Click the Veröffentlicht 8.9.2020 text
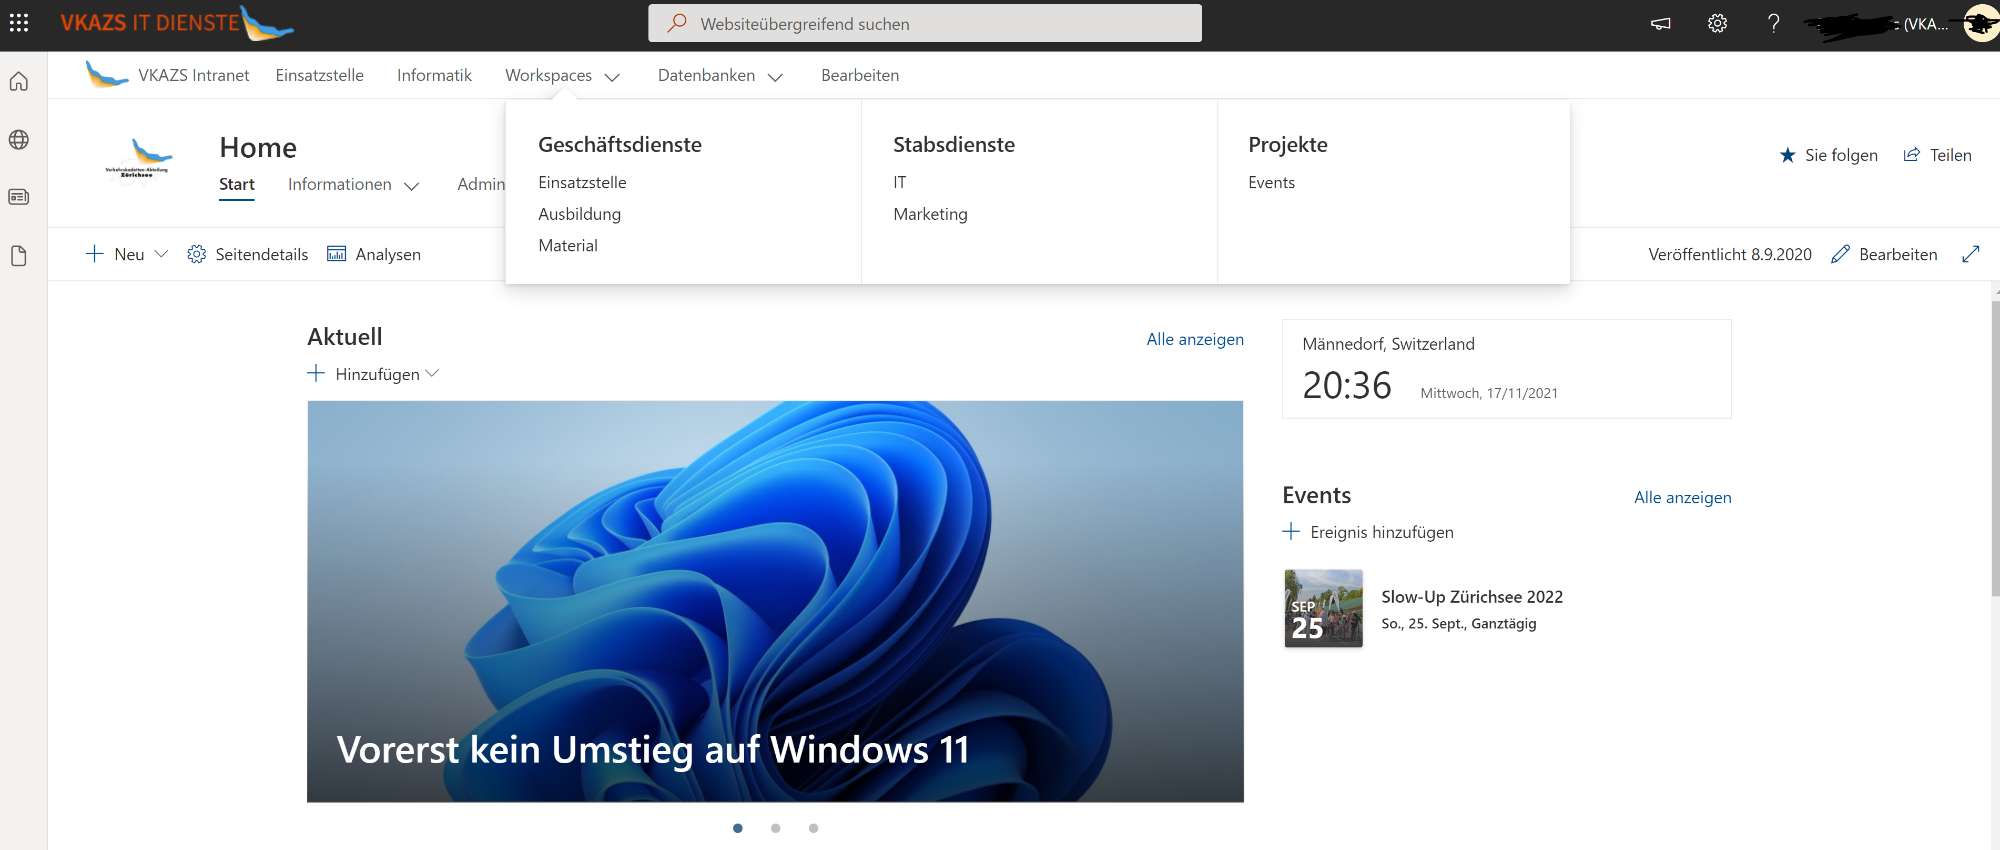The image size is (2000, 850). [1730, 254]
